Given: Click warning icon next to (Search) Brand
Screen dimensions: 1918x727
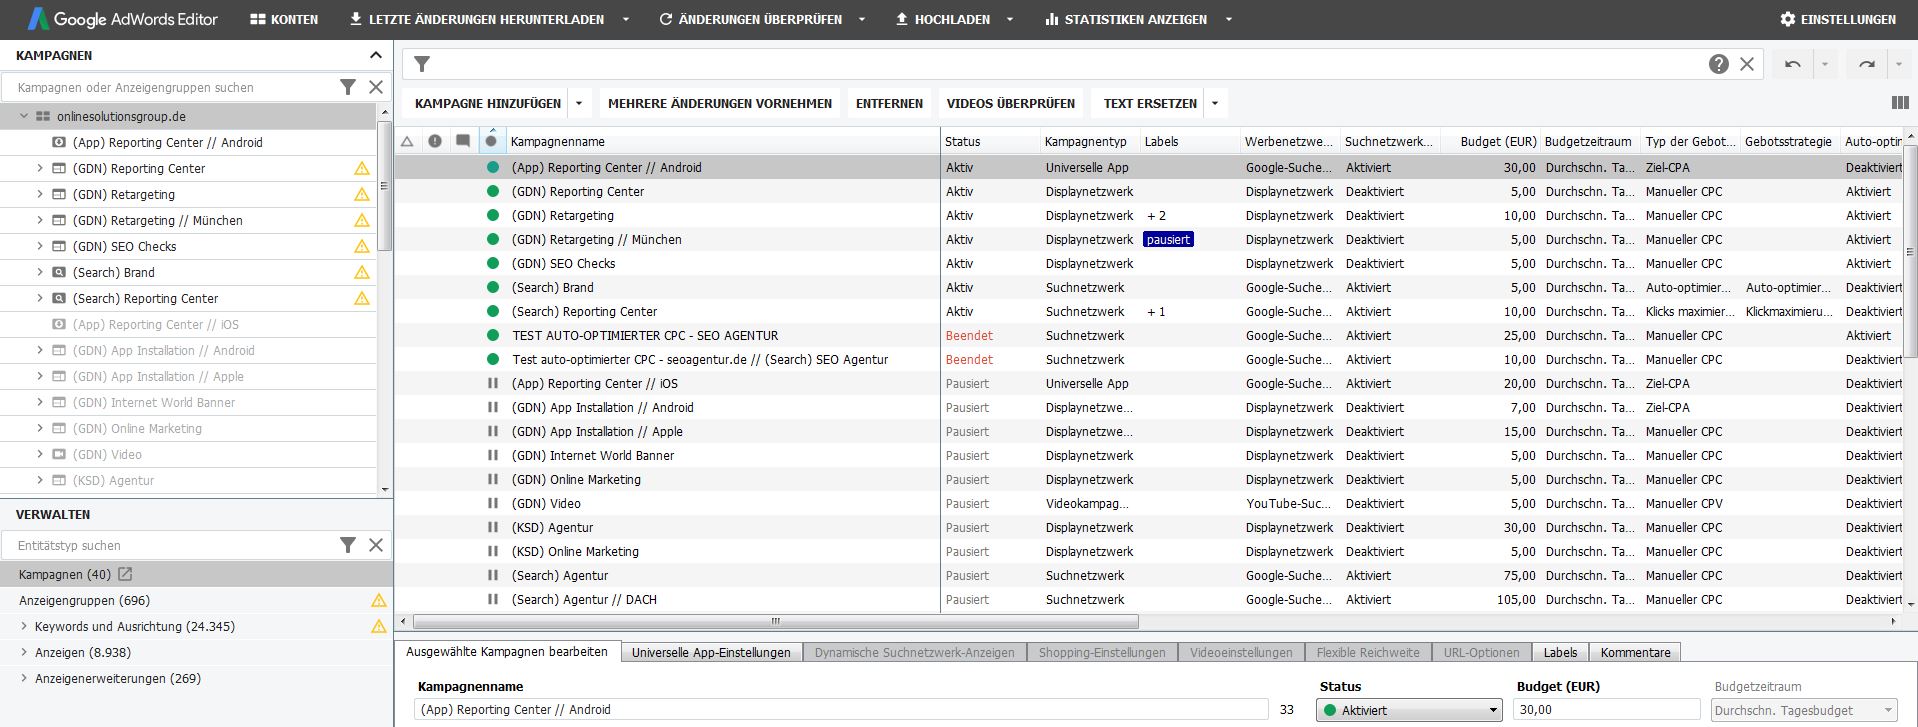Looking at the screenshot, I should (x=362, y=273).
